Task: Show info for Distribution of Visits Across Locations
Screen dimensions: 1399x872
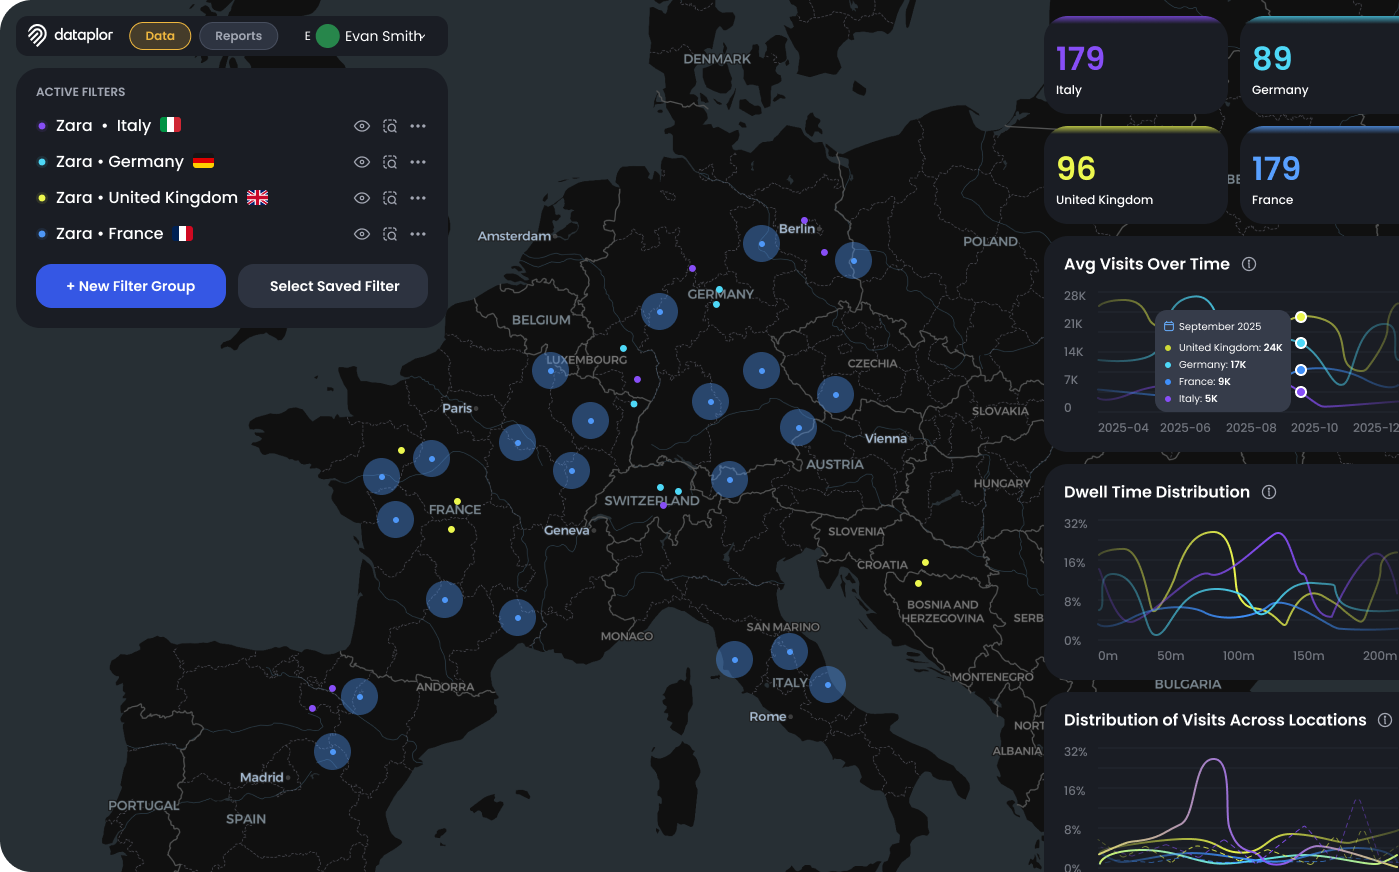Action: click(1385, 720)
